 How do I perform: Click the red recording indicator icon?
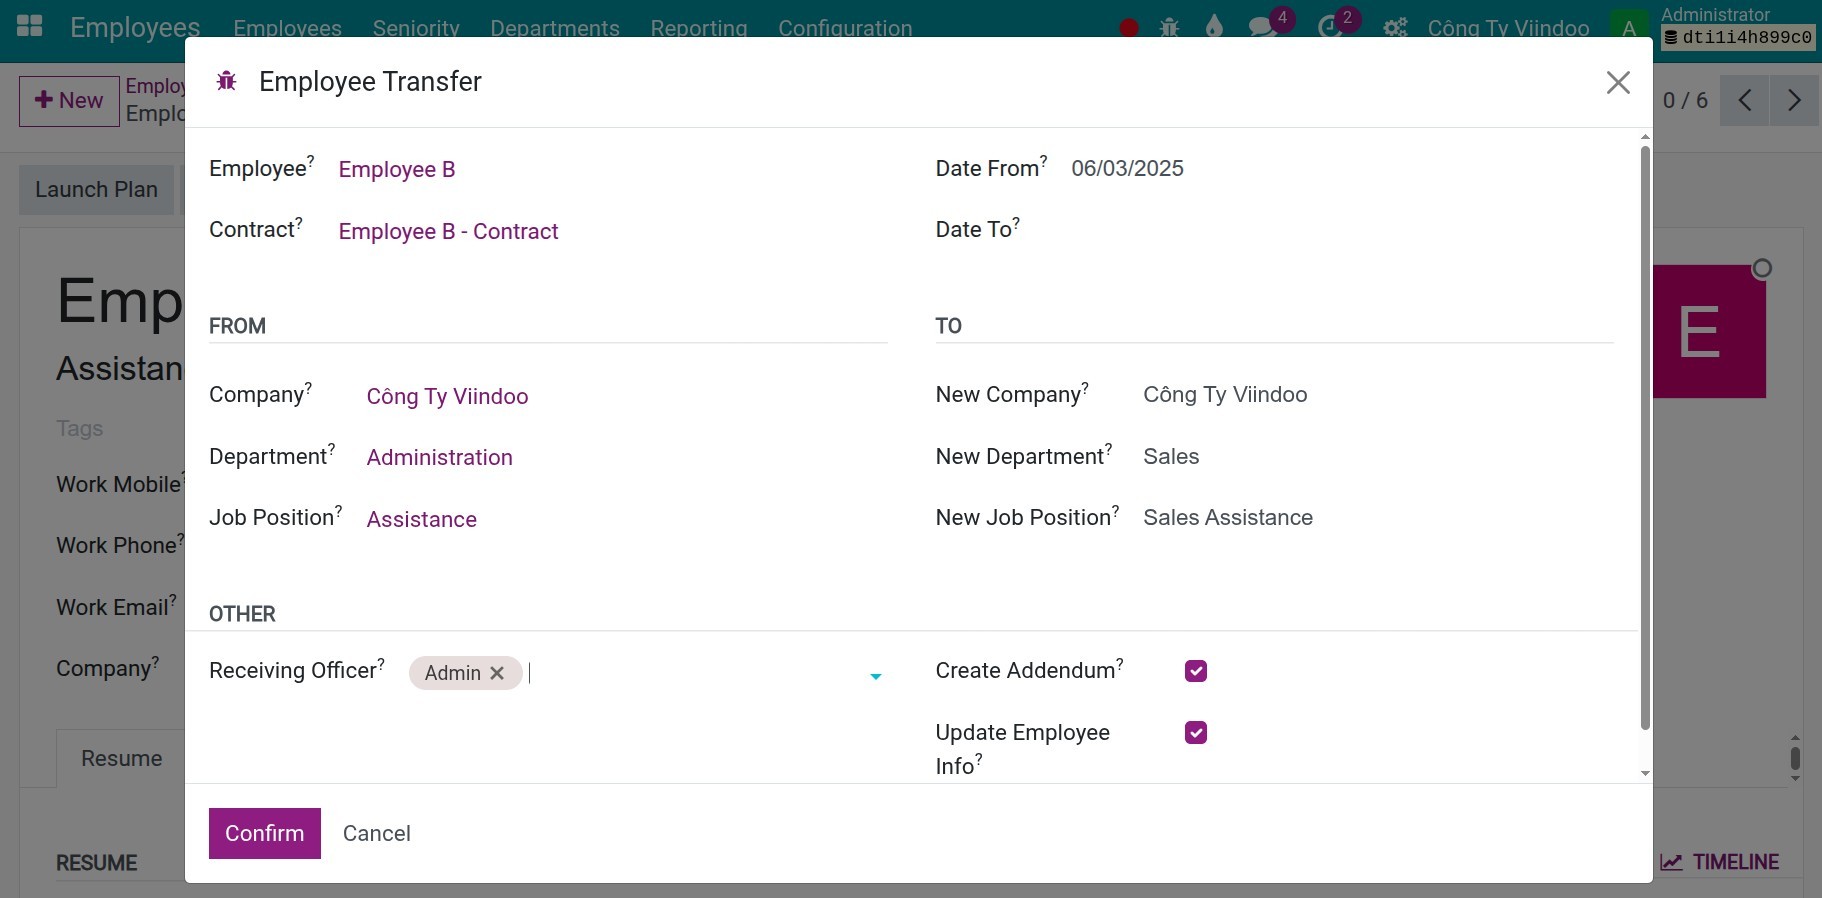(x=1129, y=28)
